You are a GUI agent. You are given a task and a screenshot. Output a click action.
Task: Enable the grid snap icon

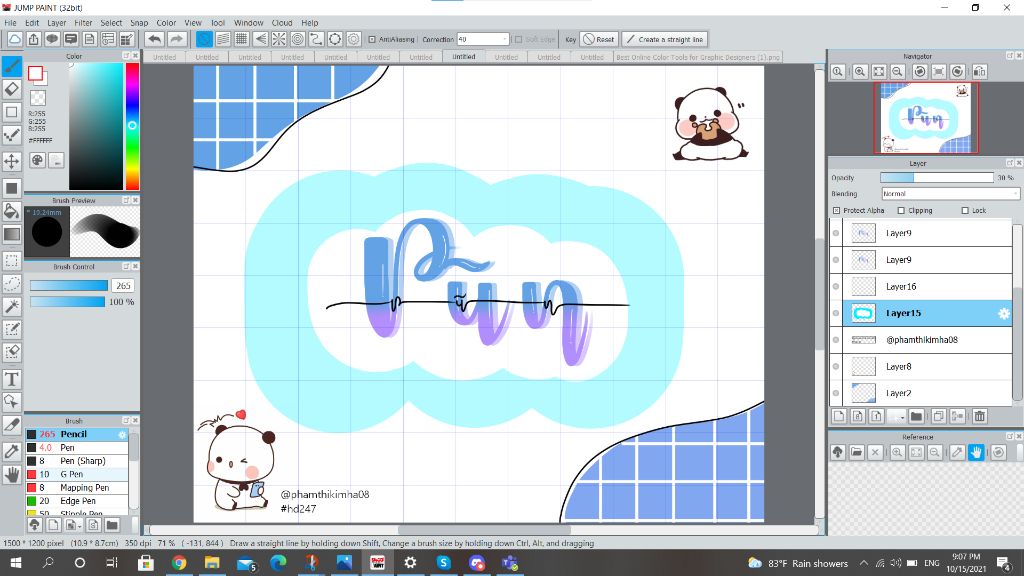[x=242, y=39]
